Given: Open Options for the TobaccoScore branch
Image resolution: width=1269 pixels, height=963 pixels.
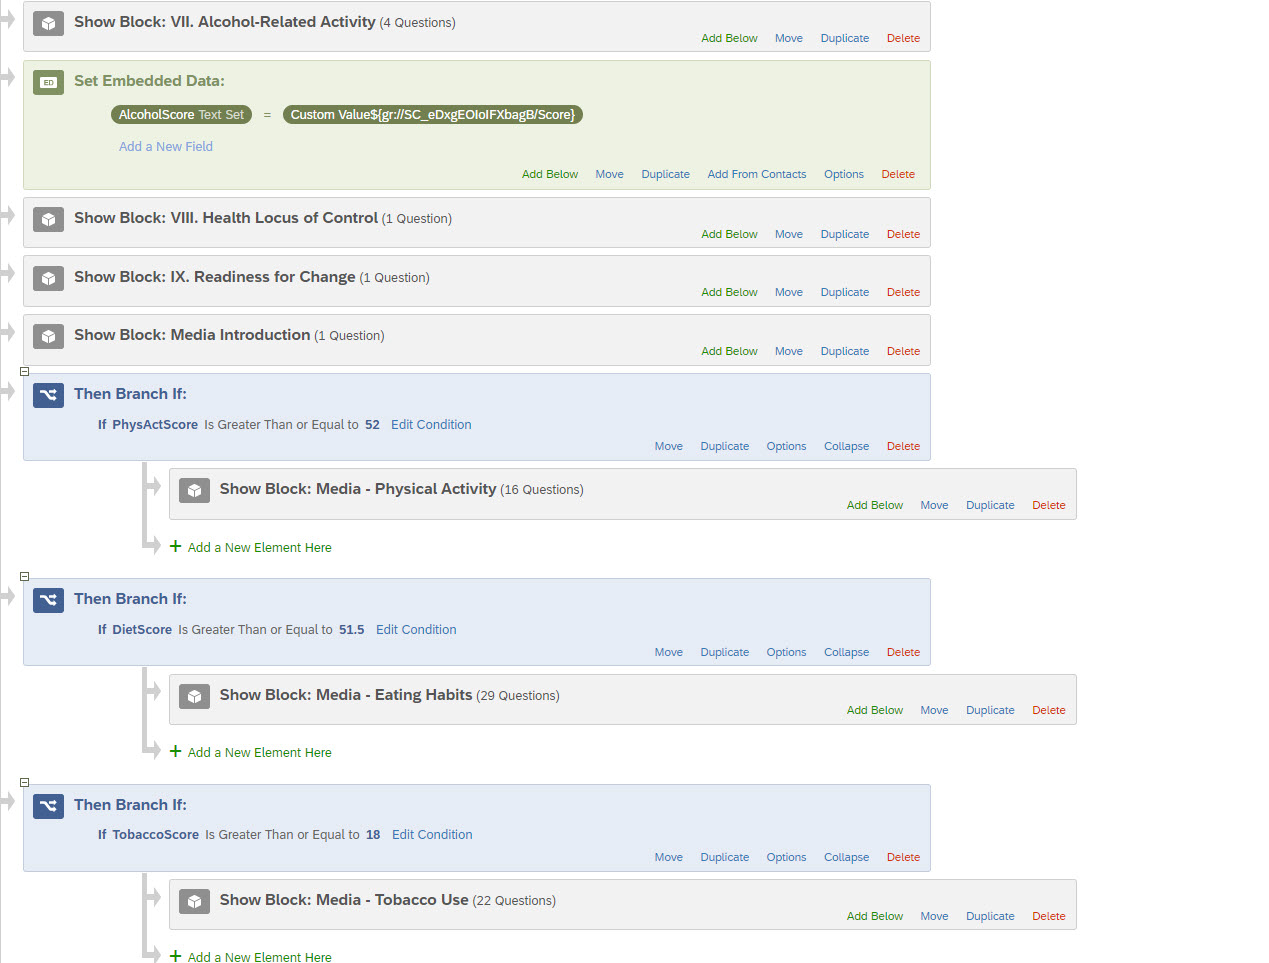Looking at the screenshot, I should coord(786,858).
